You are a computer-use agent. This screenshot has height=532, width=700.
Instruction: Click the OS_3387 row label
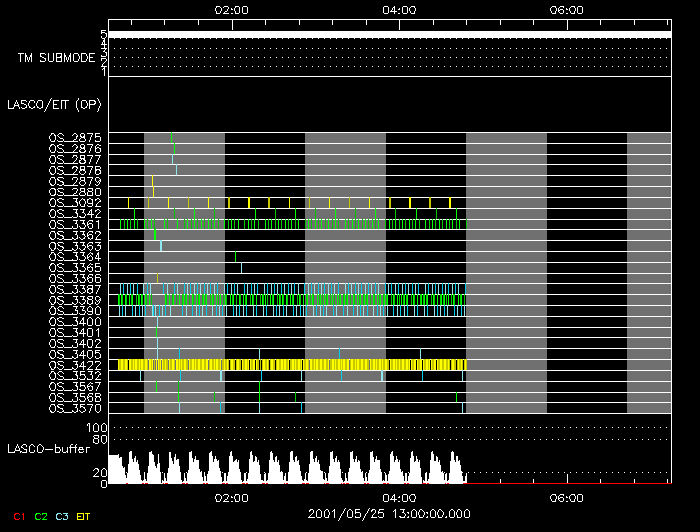tap(75, 289)
